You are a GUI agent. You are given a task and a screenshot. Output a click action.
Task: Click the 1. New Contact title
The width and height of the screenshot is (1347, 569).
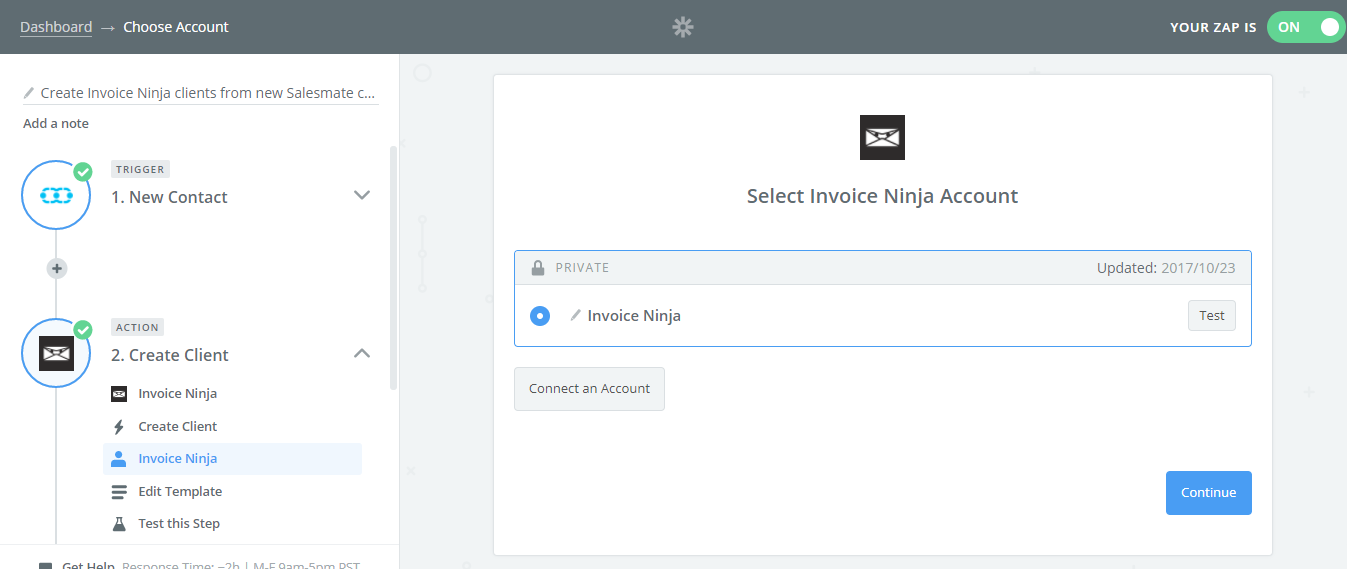(169, 197)
